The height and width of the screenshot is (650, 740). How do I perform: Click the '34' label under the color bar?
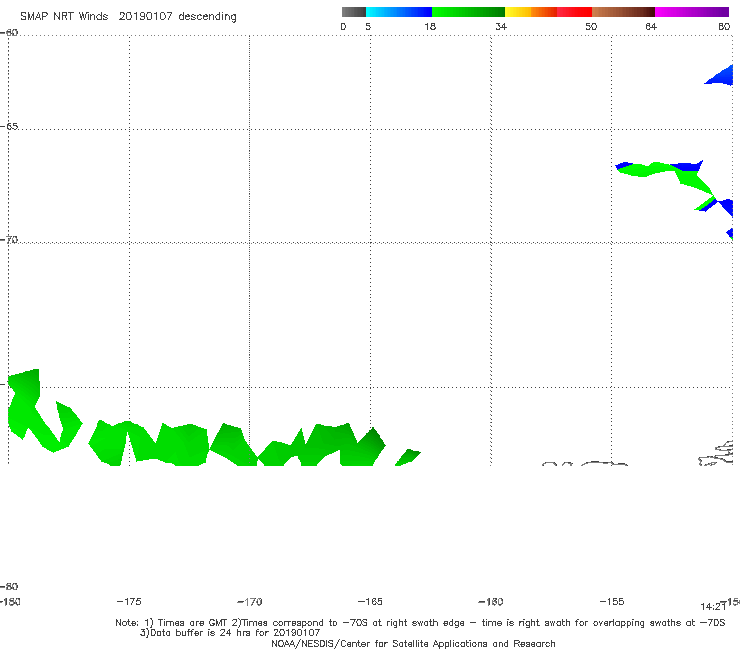501,26
